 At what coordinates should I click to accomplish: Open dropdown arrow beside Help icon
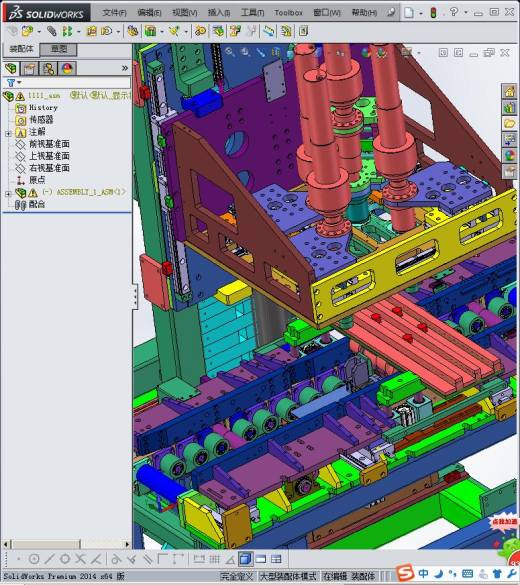click(x=466, y=13)
